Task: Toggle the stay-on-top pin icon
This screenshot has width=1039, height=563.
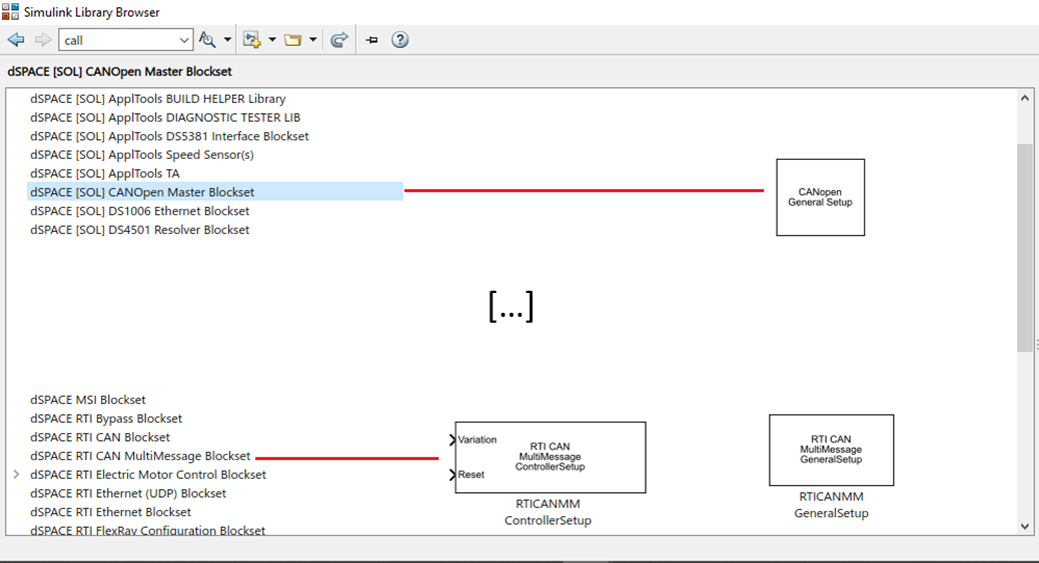Action: tap(372, 40)
